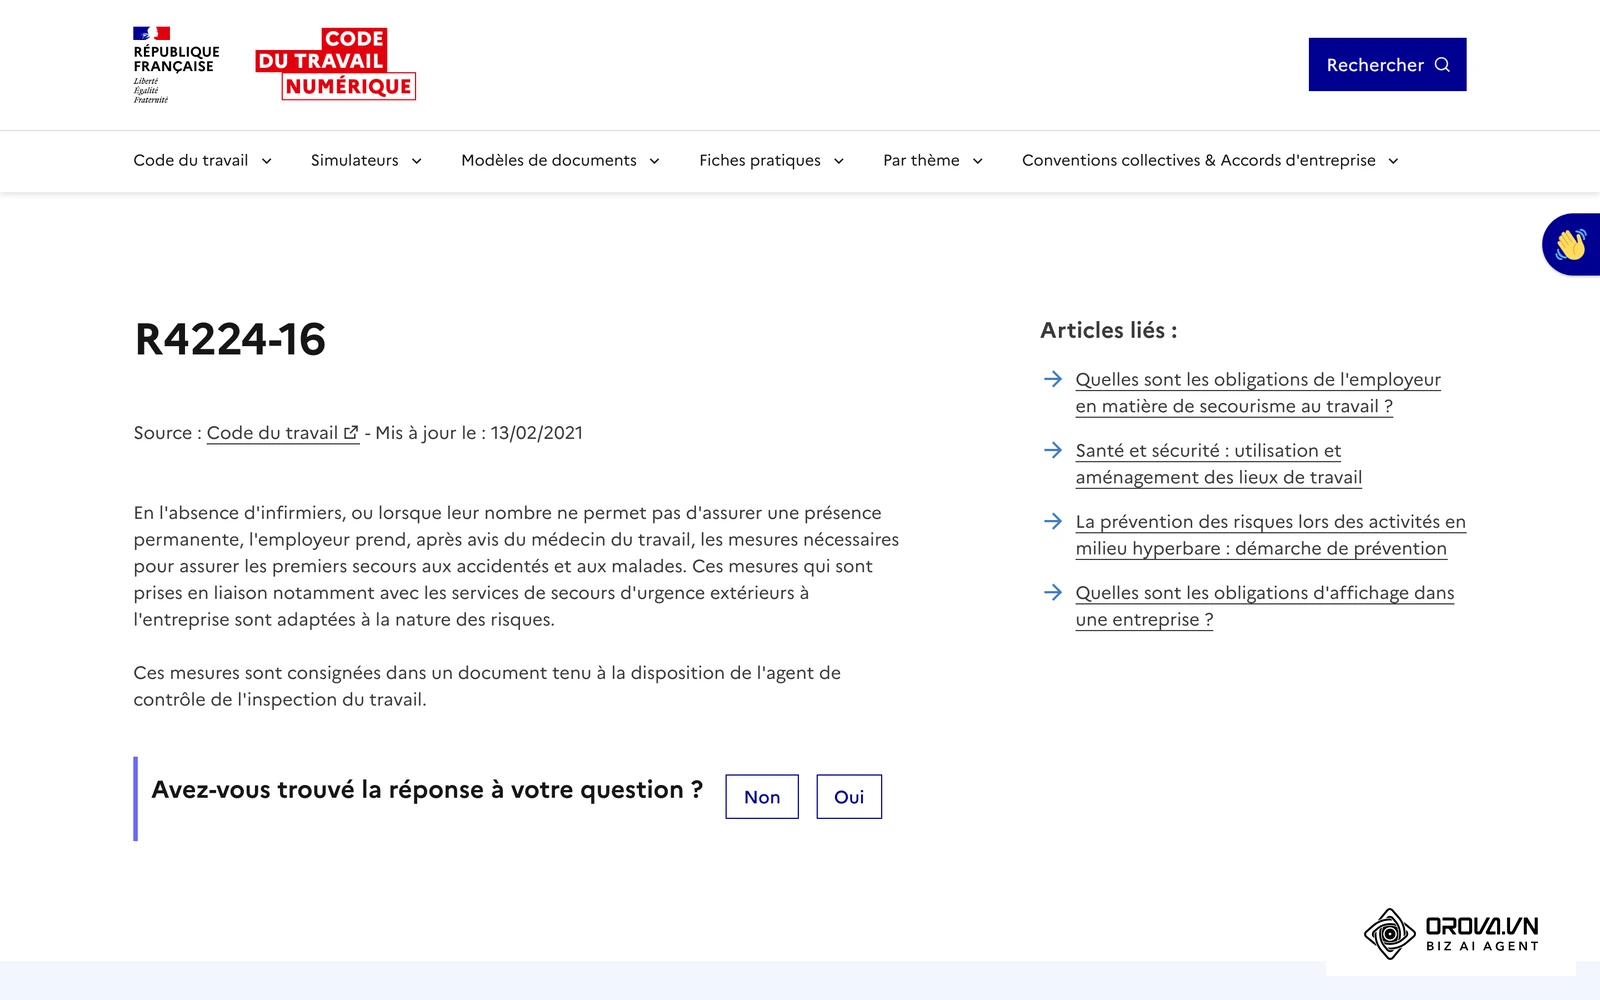Open the Code du Travail Numérique home logo
The height and width of the screenshot is (1000, 1600).
(336, 64)
